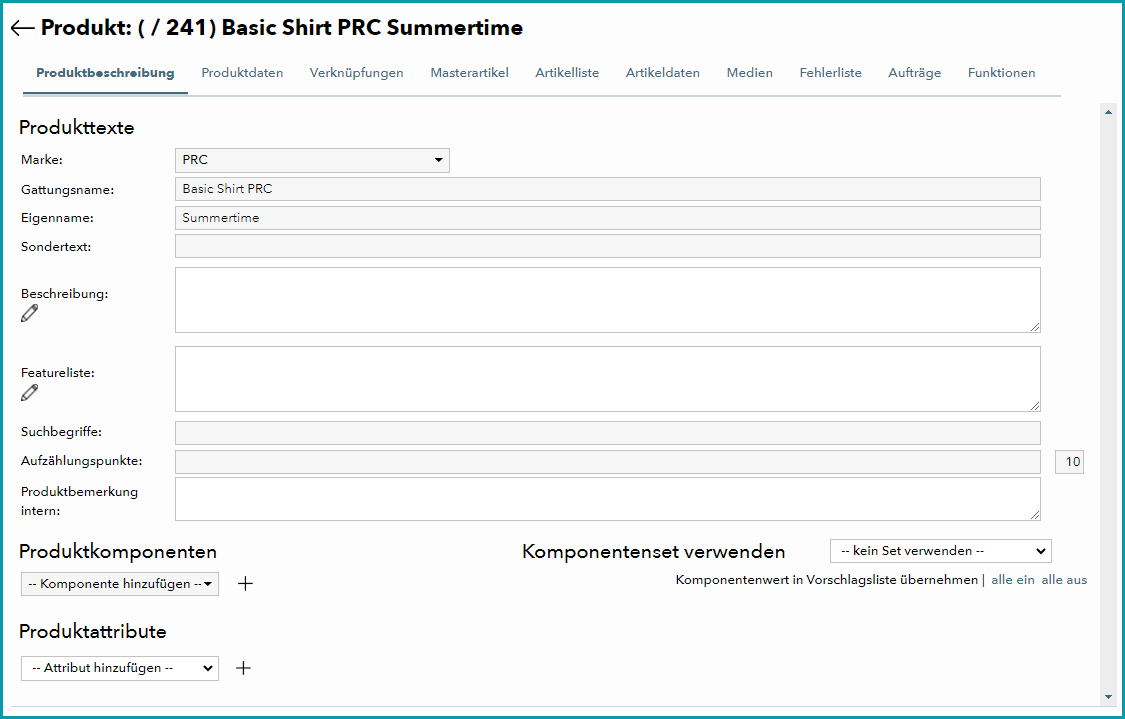Click the Produktbemerkung text area corner grip

click(1035, 514)
